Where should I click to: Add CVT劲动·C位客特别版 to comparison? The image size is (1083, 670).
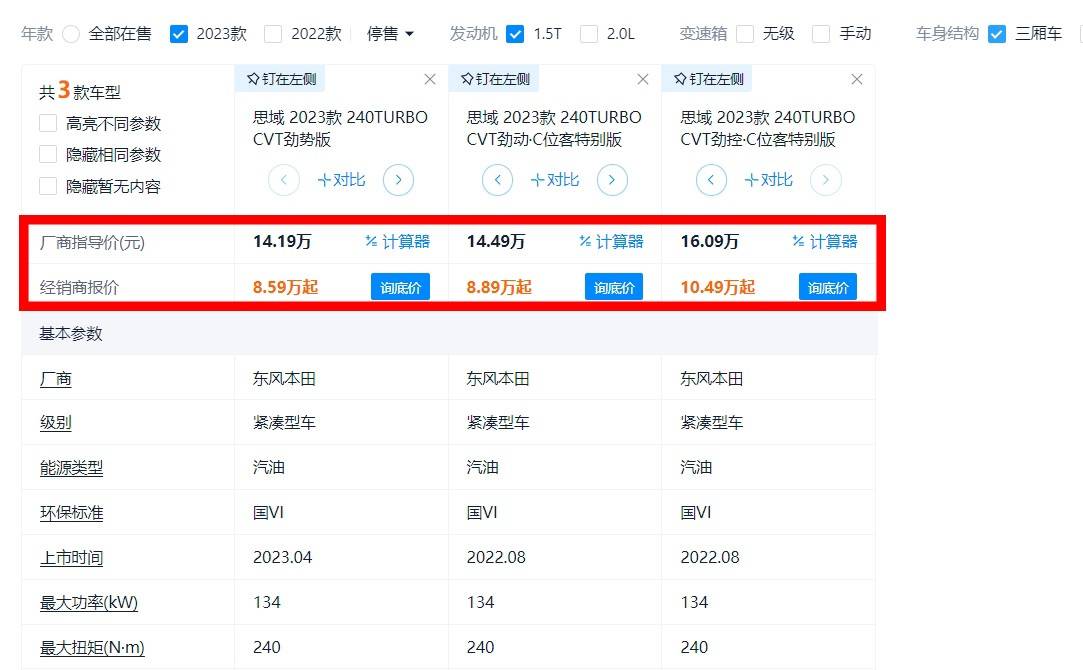(x=555, y=180)
